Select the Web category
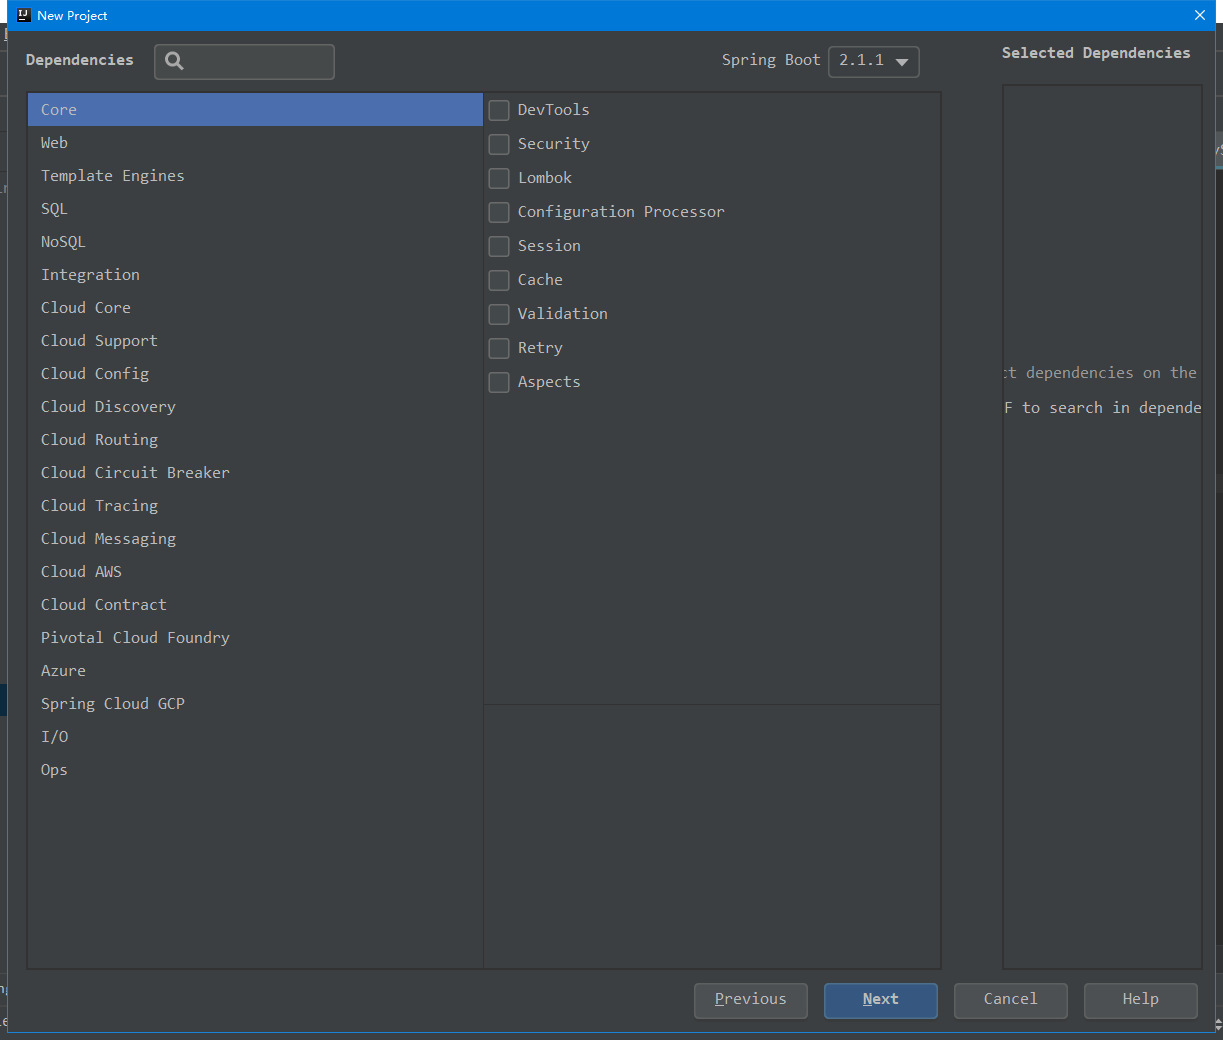The width and height of the screenshot is (1223, 1040). [x=255, y=143]
